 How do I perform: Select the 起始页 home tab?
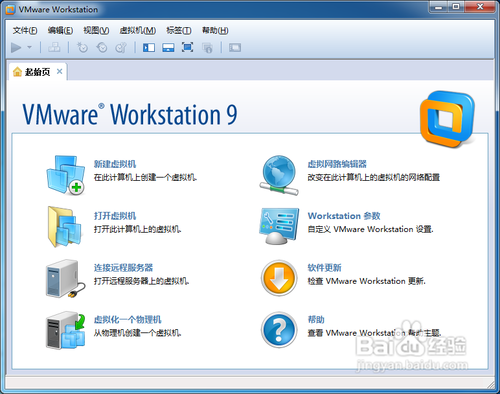[38, 72]
